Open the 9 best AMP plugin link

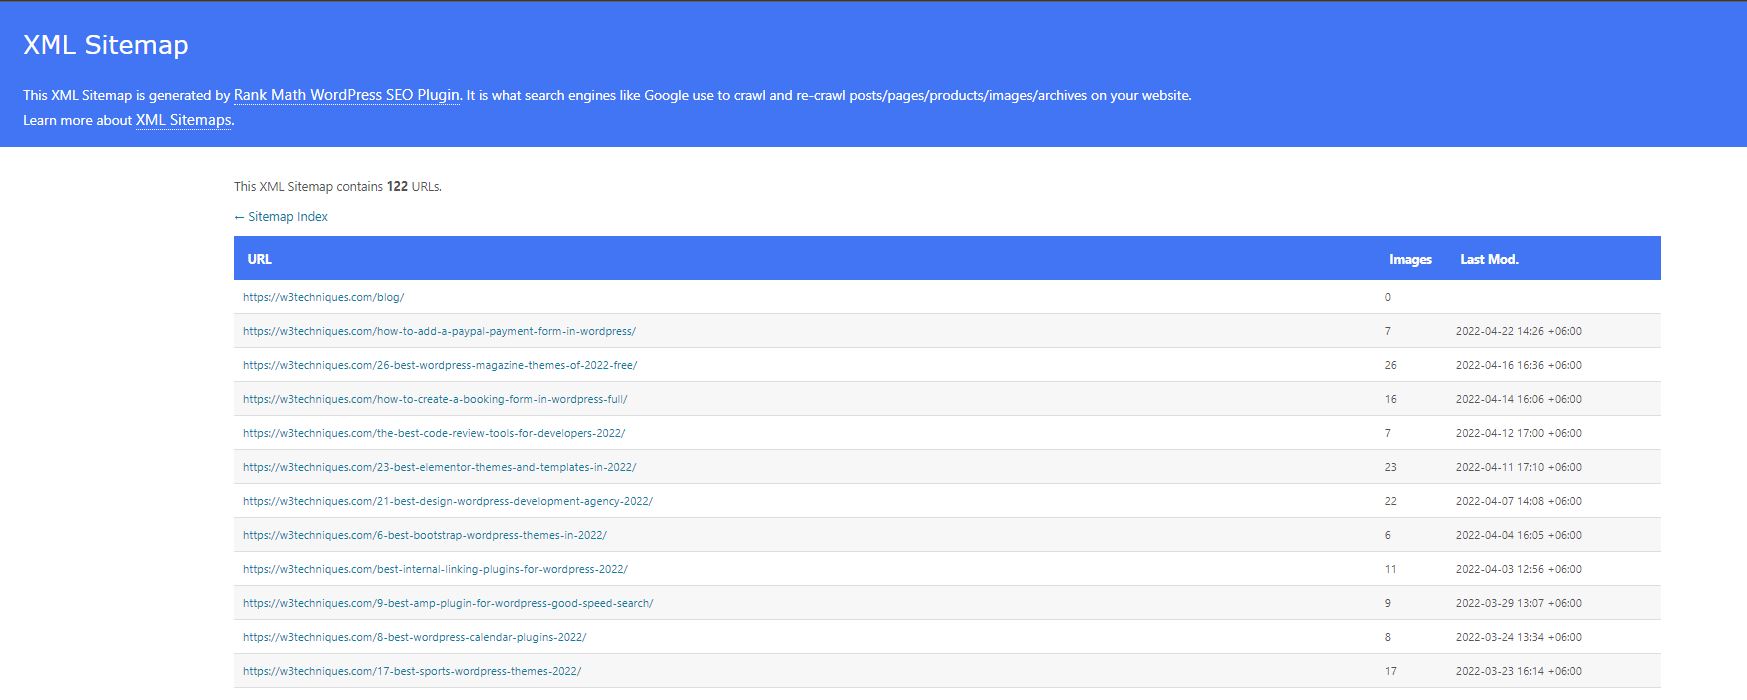pyautogui.click(x=447, y=603)
